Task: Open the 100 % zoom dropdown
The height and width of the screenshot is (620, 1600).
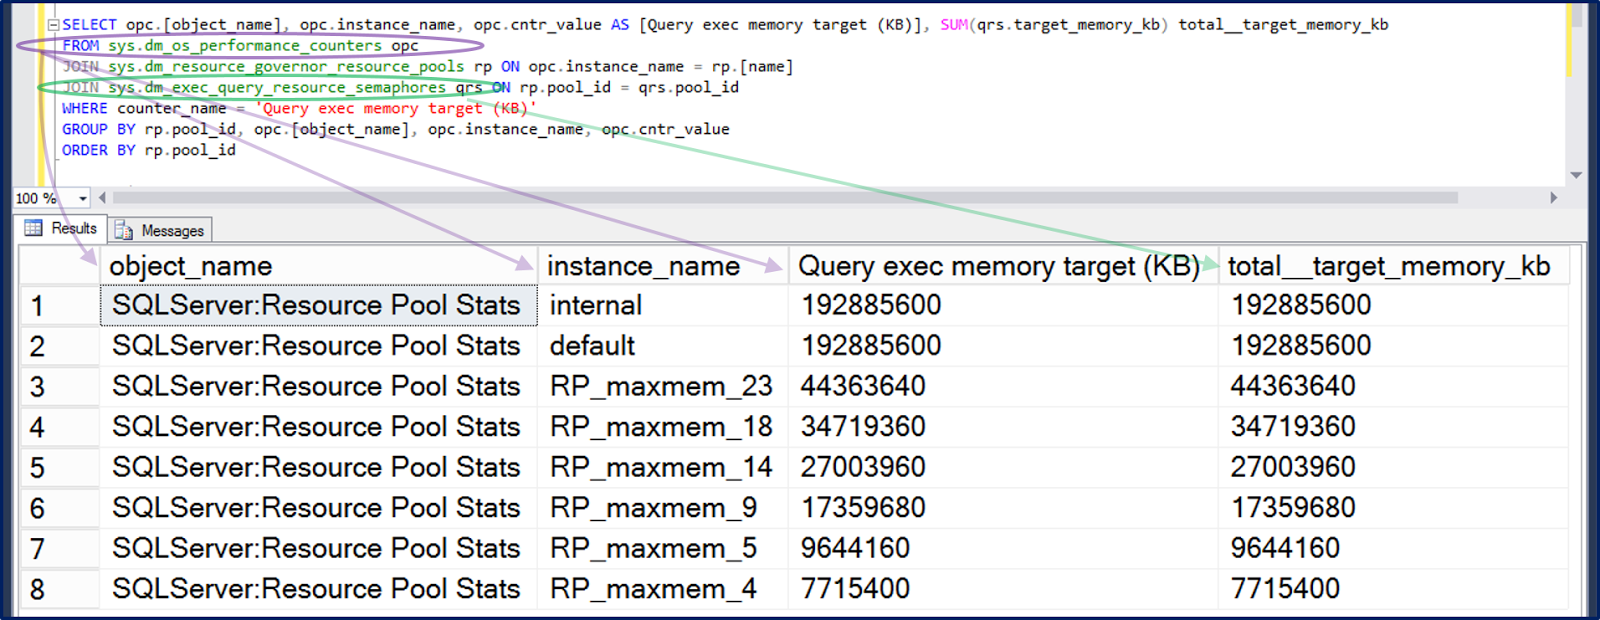Action: 83,198
